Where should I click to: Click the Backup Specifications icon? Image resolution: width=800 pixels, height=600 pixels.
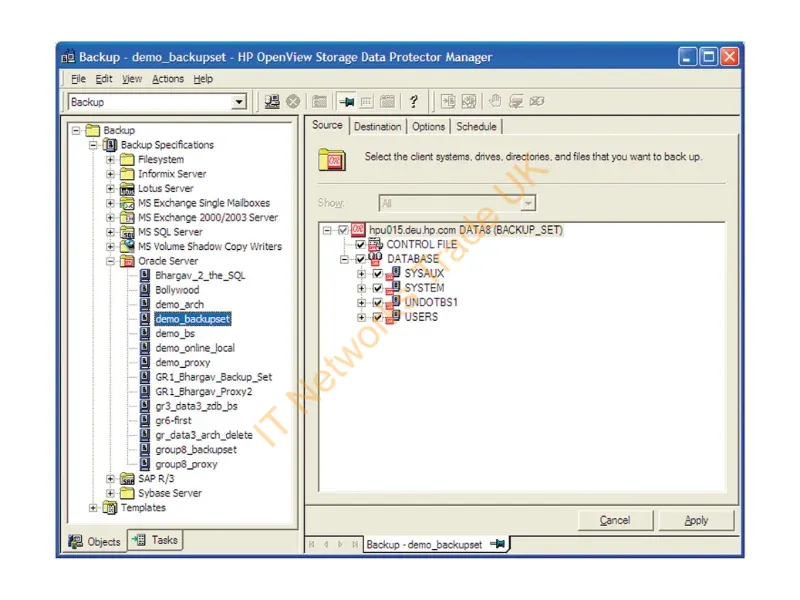coord(110,145)
